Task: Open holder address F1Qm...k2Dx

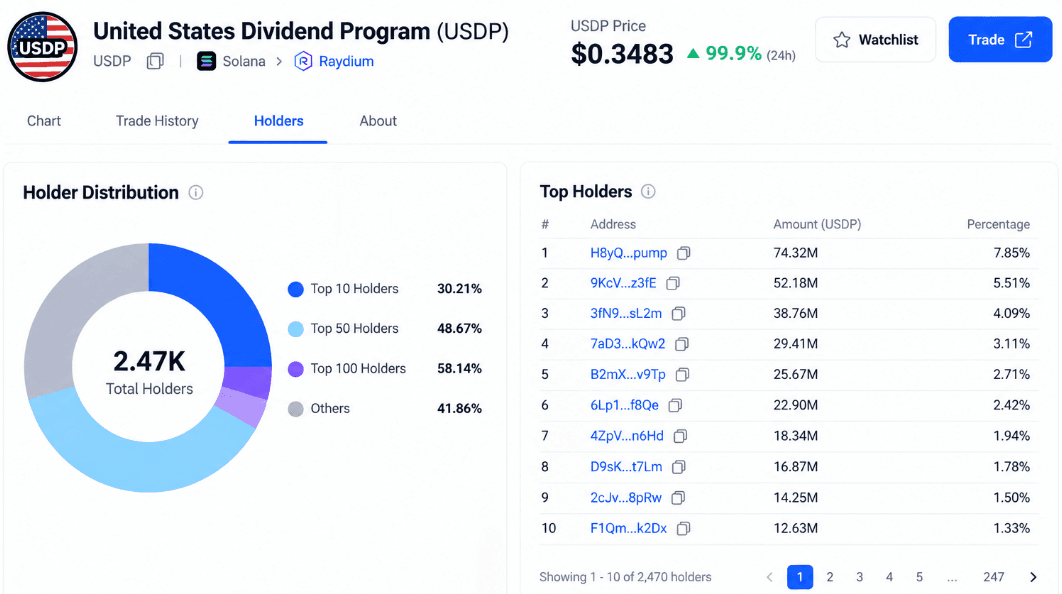Action: click(629, 528)
